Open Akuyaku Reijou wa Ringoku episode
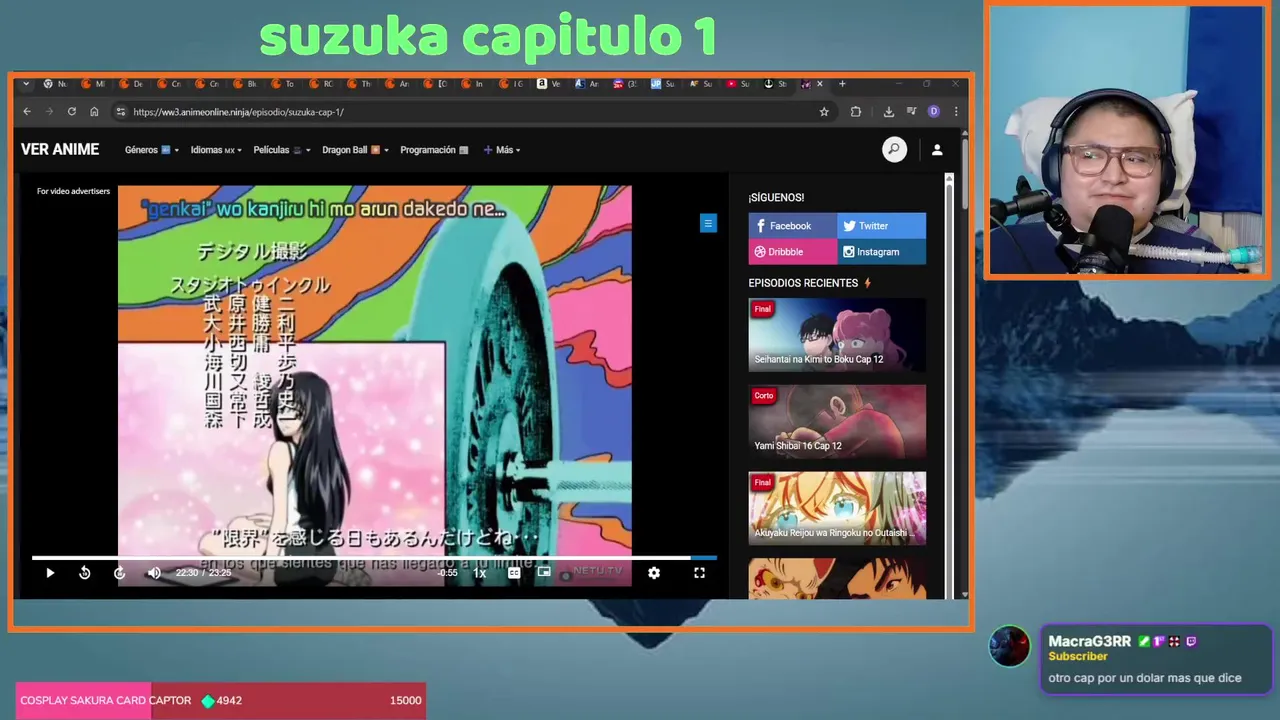 pyautogui.click(x=837, y=509)
